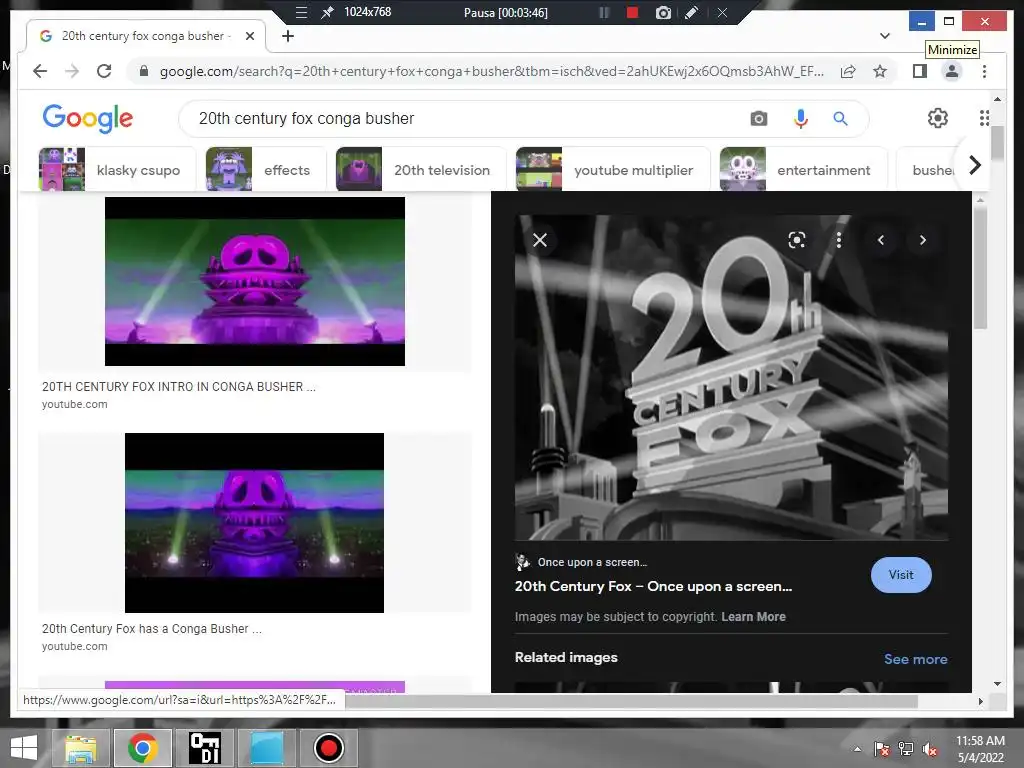
Task: Open File Explorer from taskbar
Action: (80, 748)
